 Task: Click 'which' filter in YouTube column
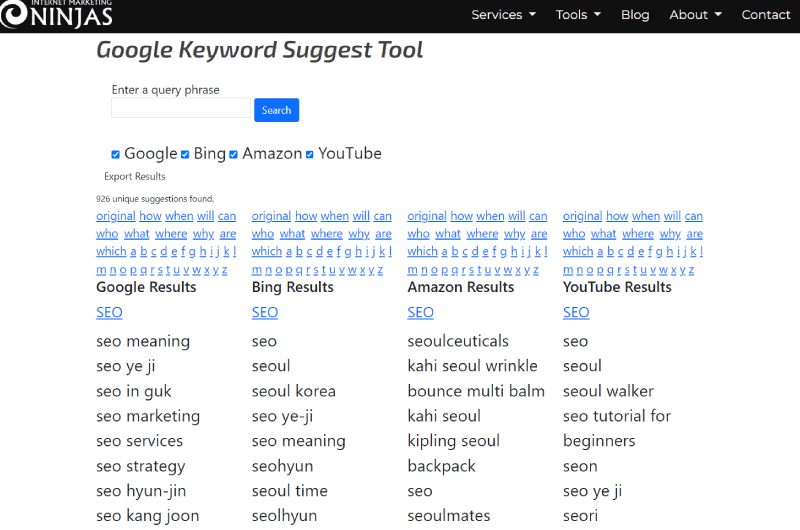(x=578, y=251)
